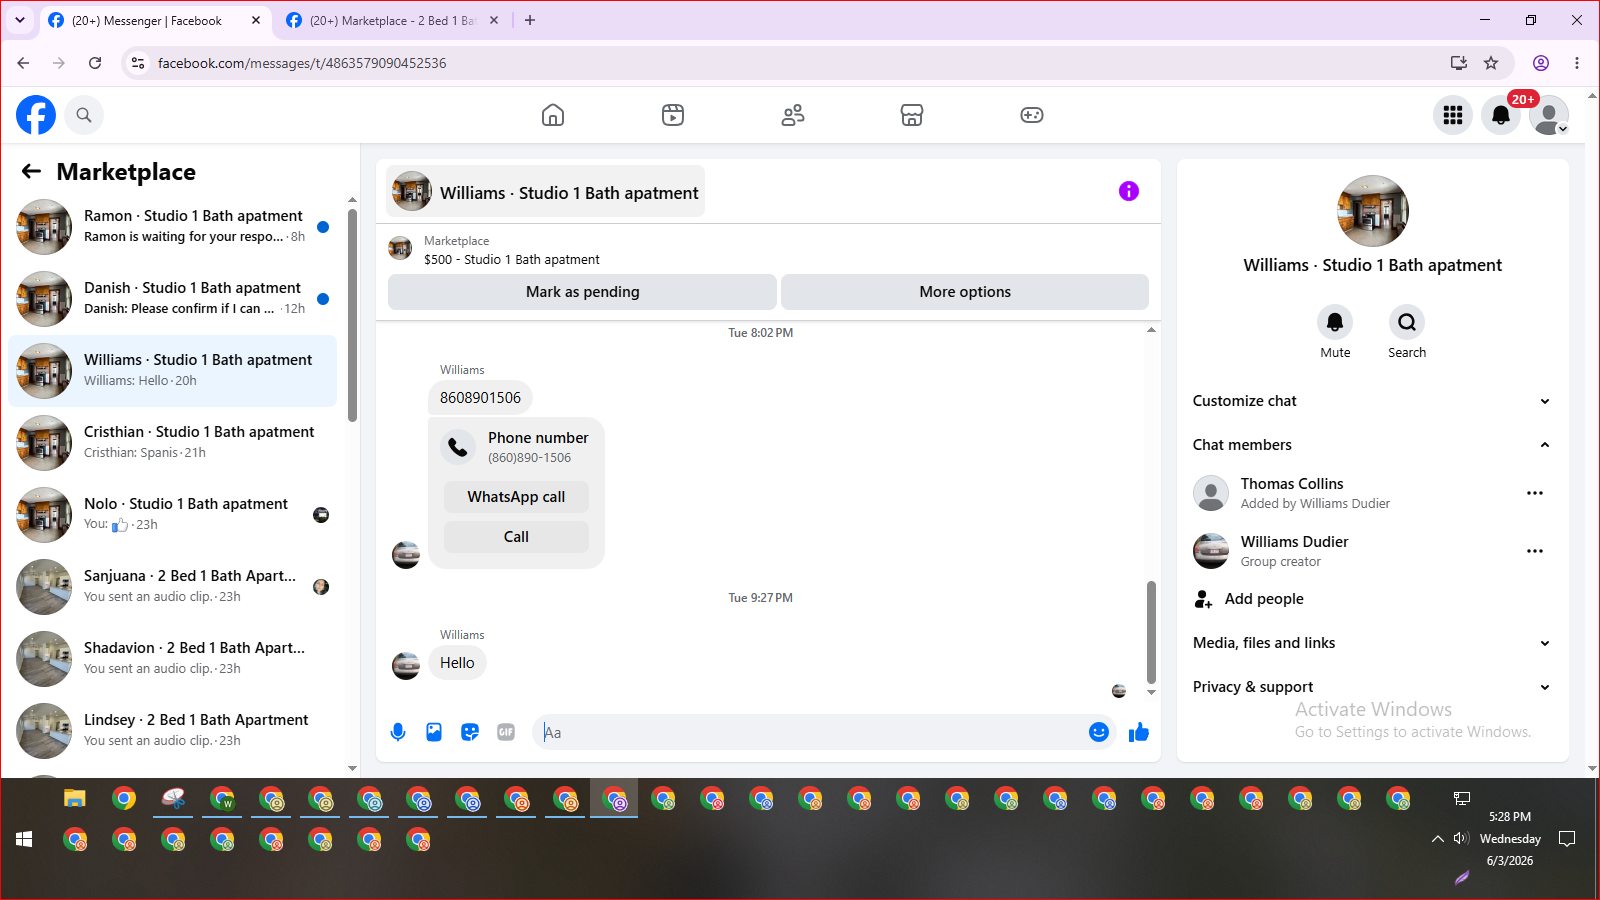Click the Facebook logo

point(36,115)
